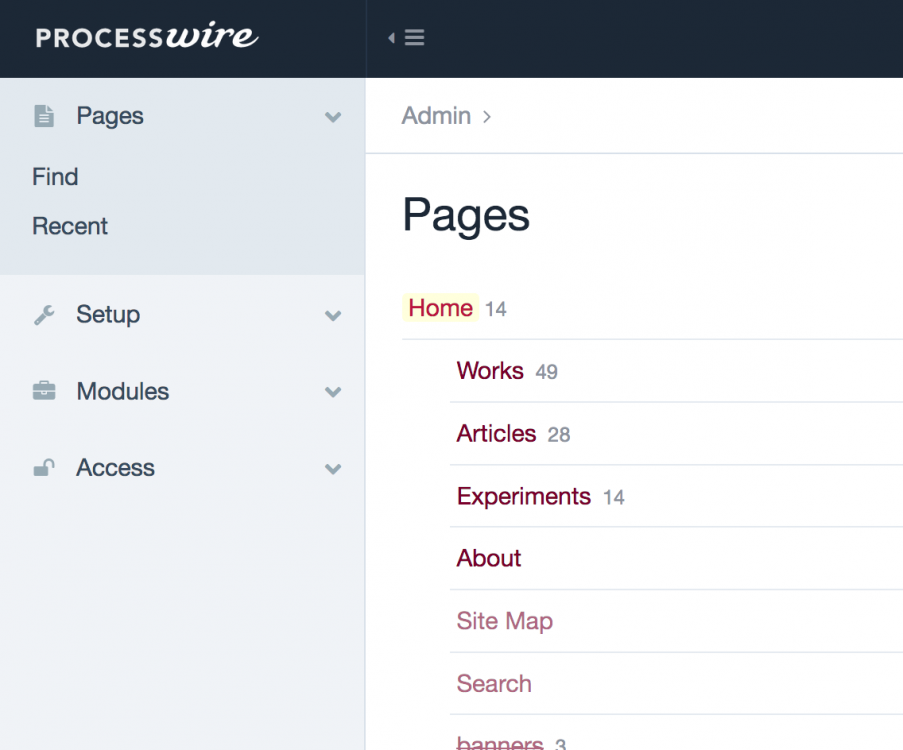The height and width of the screenshot is (750, 903).
Task: Toggle the sidebar with hamburger icon
Action: pos(407,38)
